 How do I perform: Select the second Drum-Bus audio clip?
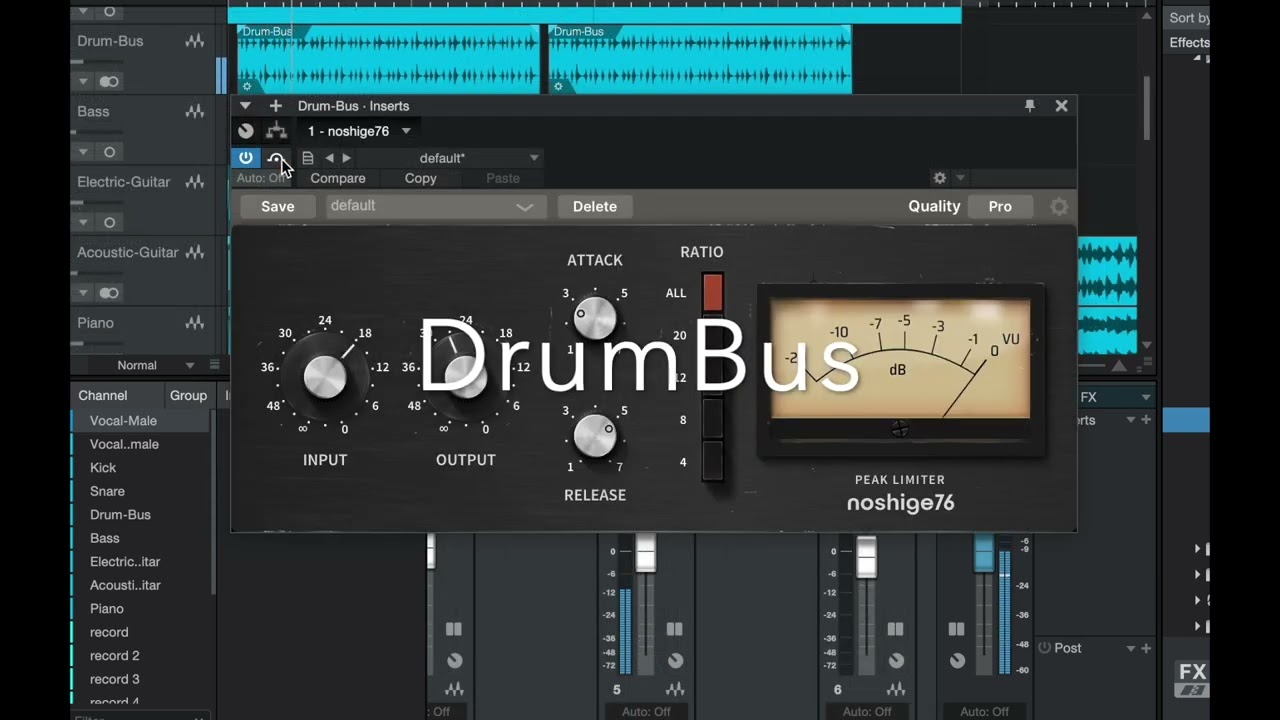point(700,59)
